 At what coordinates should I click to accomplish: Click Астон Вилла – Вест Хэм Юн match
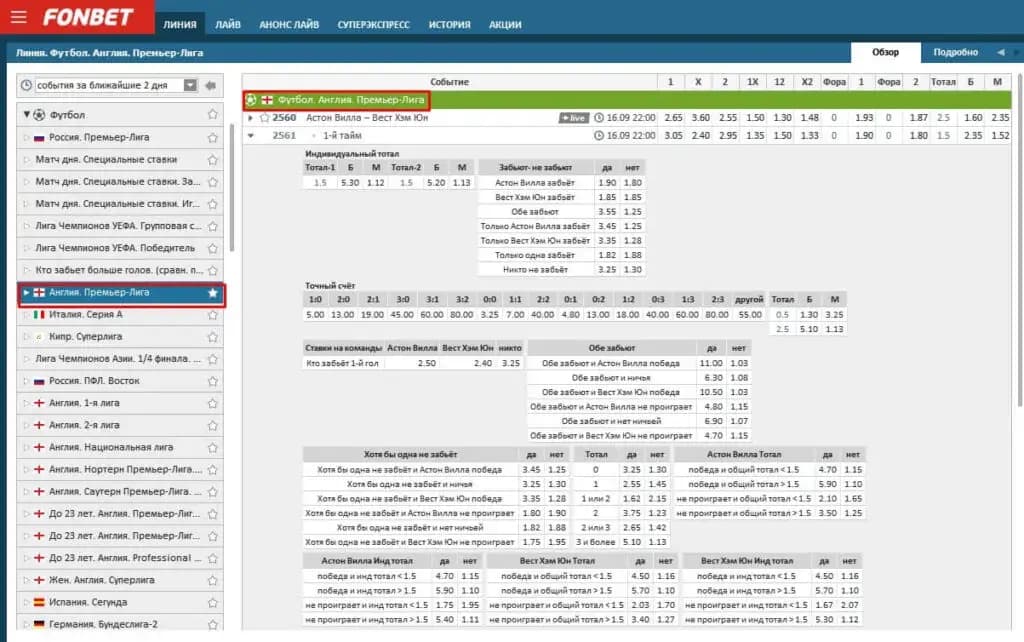click(367, 118)
